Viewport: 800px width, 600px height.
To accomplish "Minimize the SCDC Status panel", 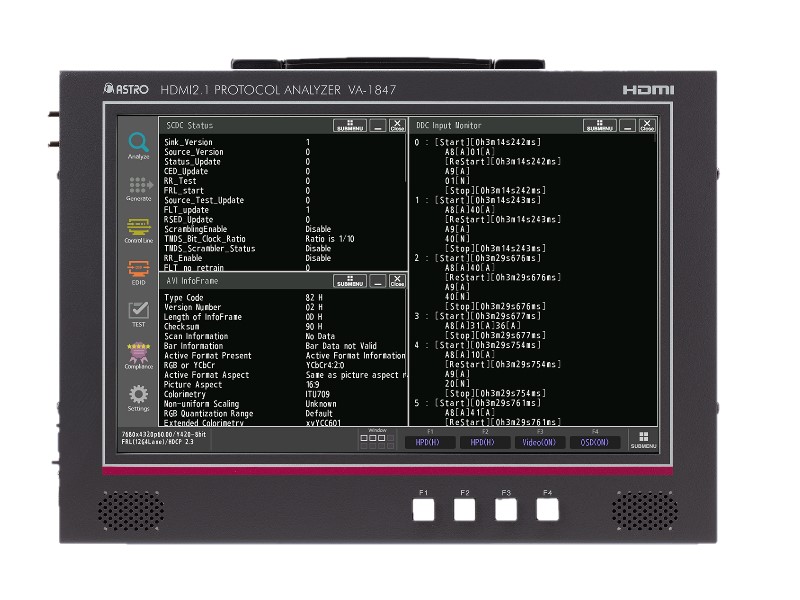I will [378, 126].
